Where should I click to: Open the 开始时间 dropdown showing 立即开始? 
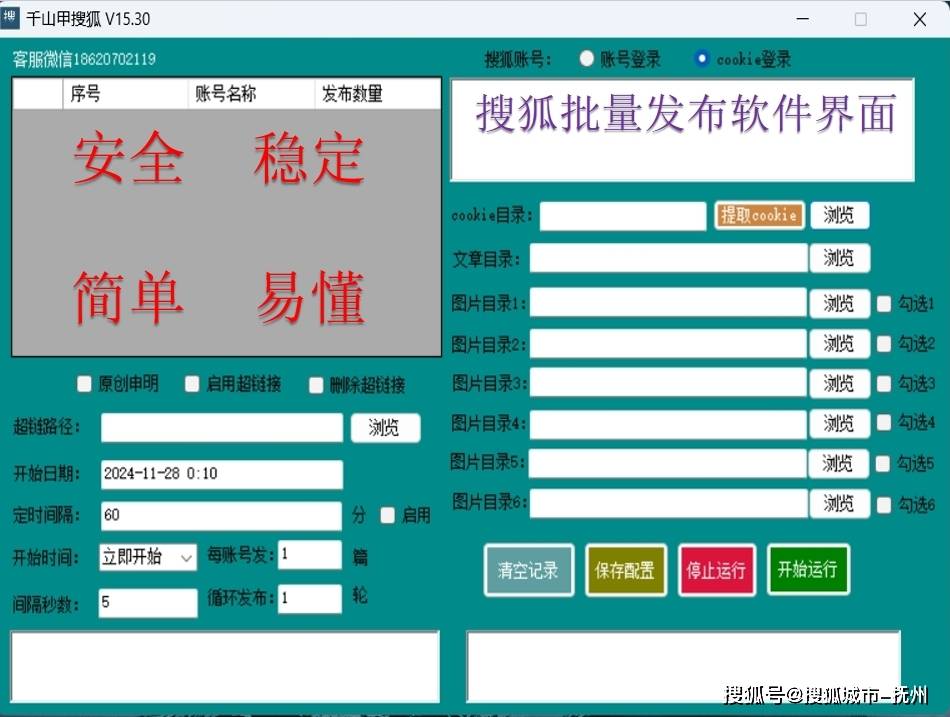148,556
